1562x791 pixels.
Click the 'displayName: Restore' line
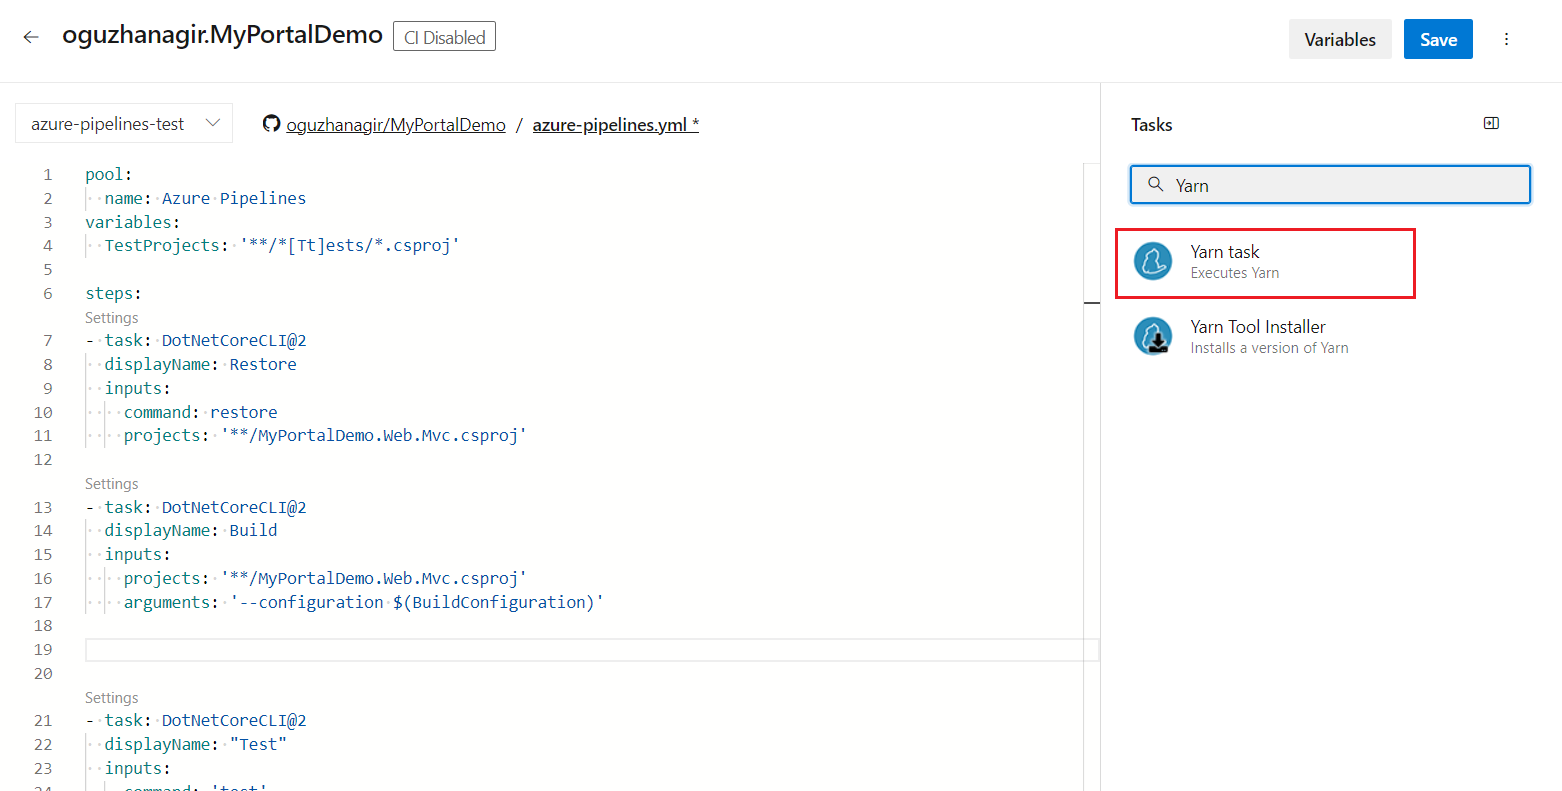[200, 365]
